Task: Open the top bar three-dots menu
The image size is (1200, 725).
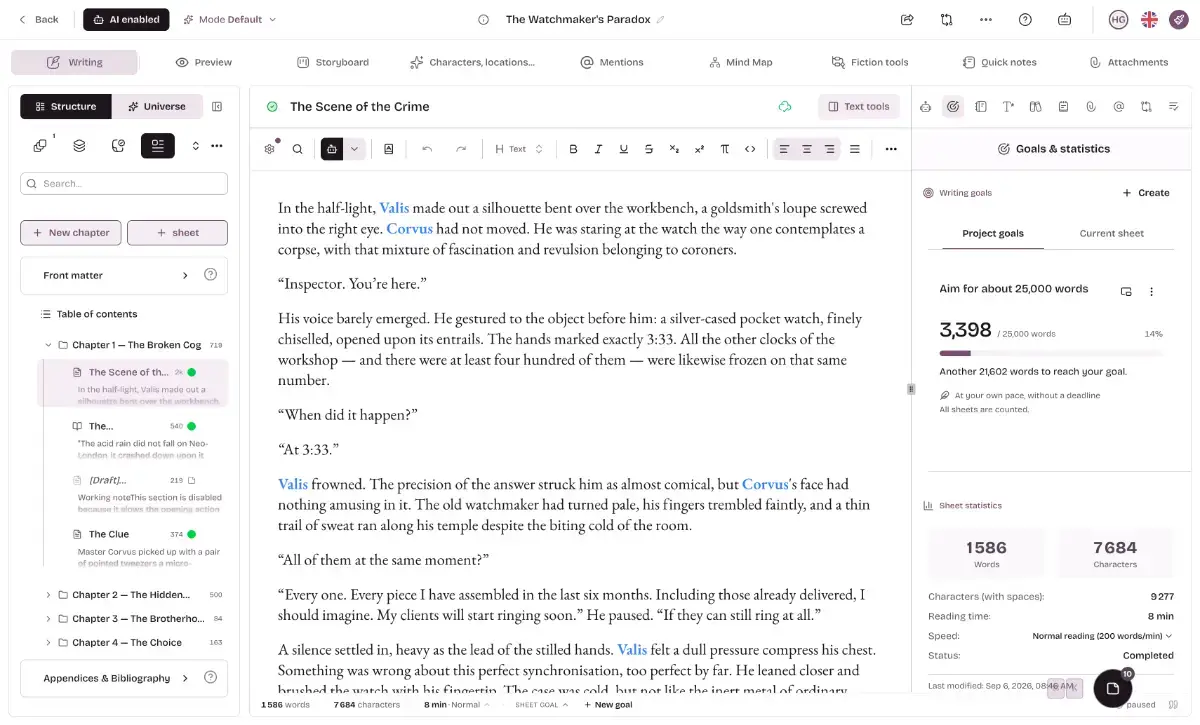Action: tap(986, 19)
